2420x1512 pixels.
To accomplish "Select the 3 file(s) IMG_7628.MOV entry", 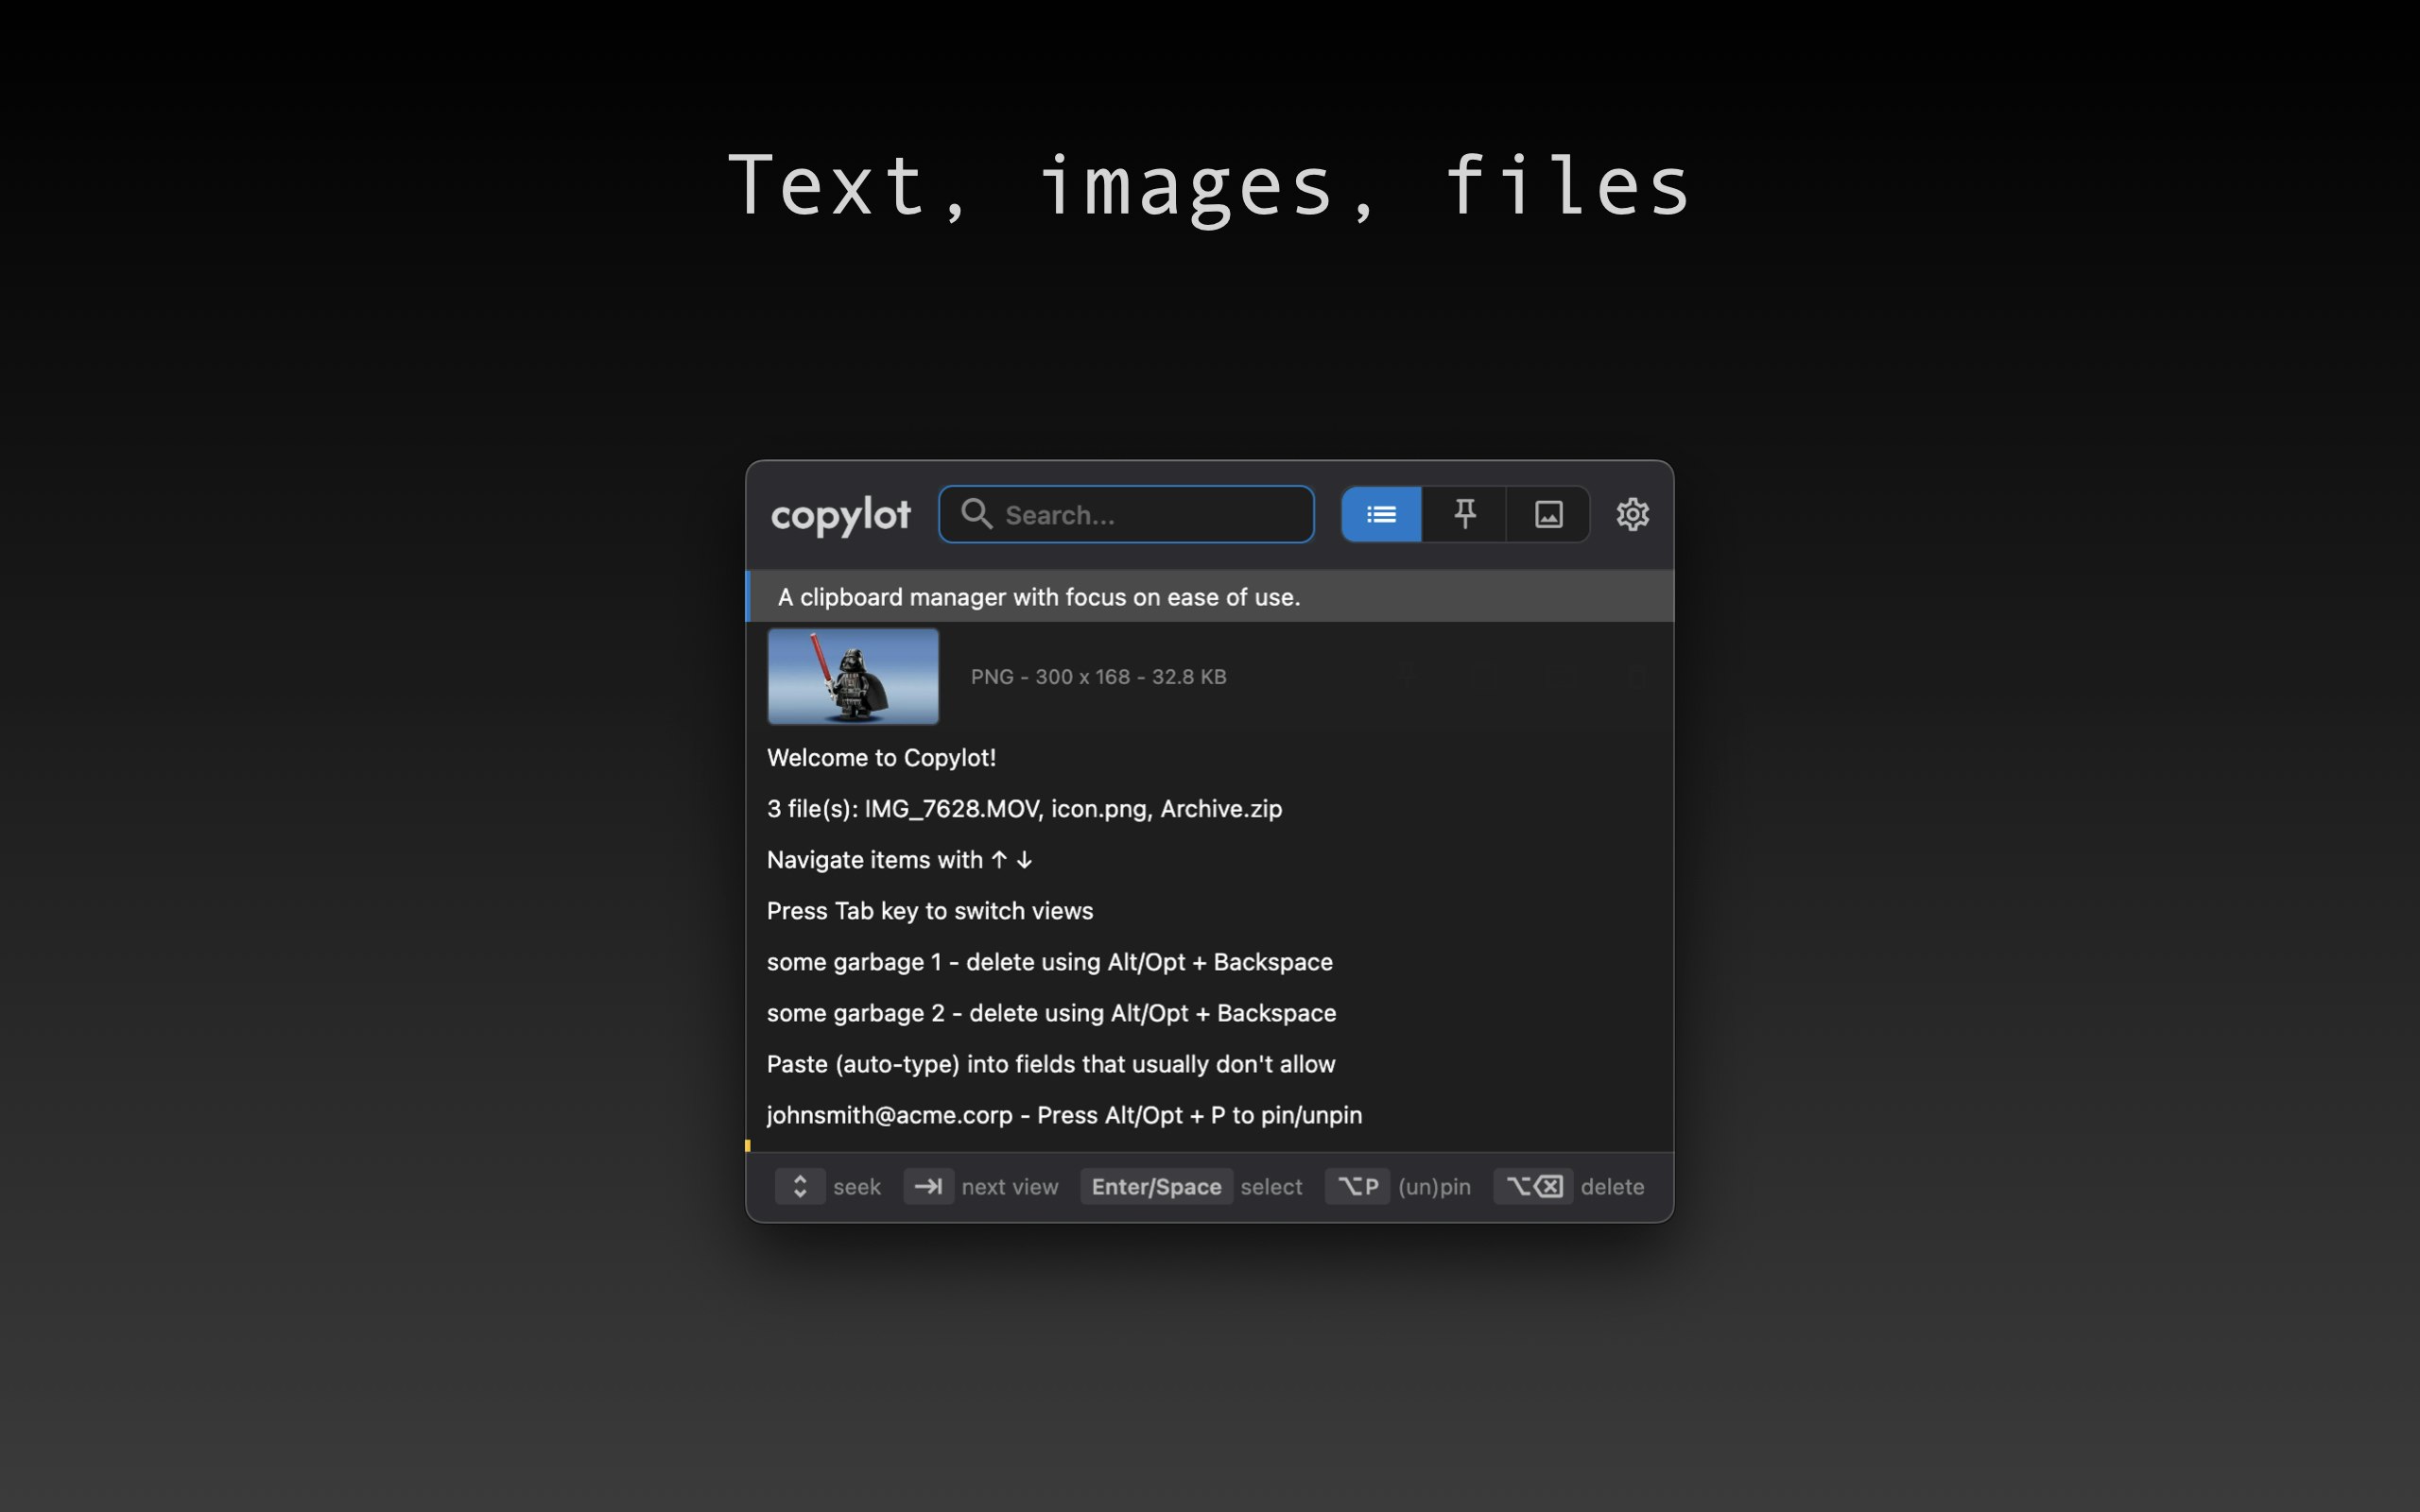I will pyautogui.click(x=1024, y=808).
